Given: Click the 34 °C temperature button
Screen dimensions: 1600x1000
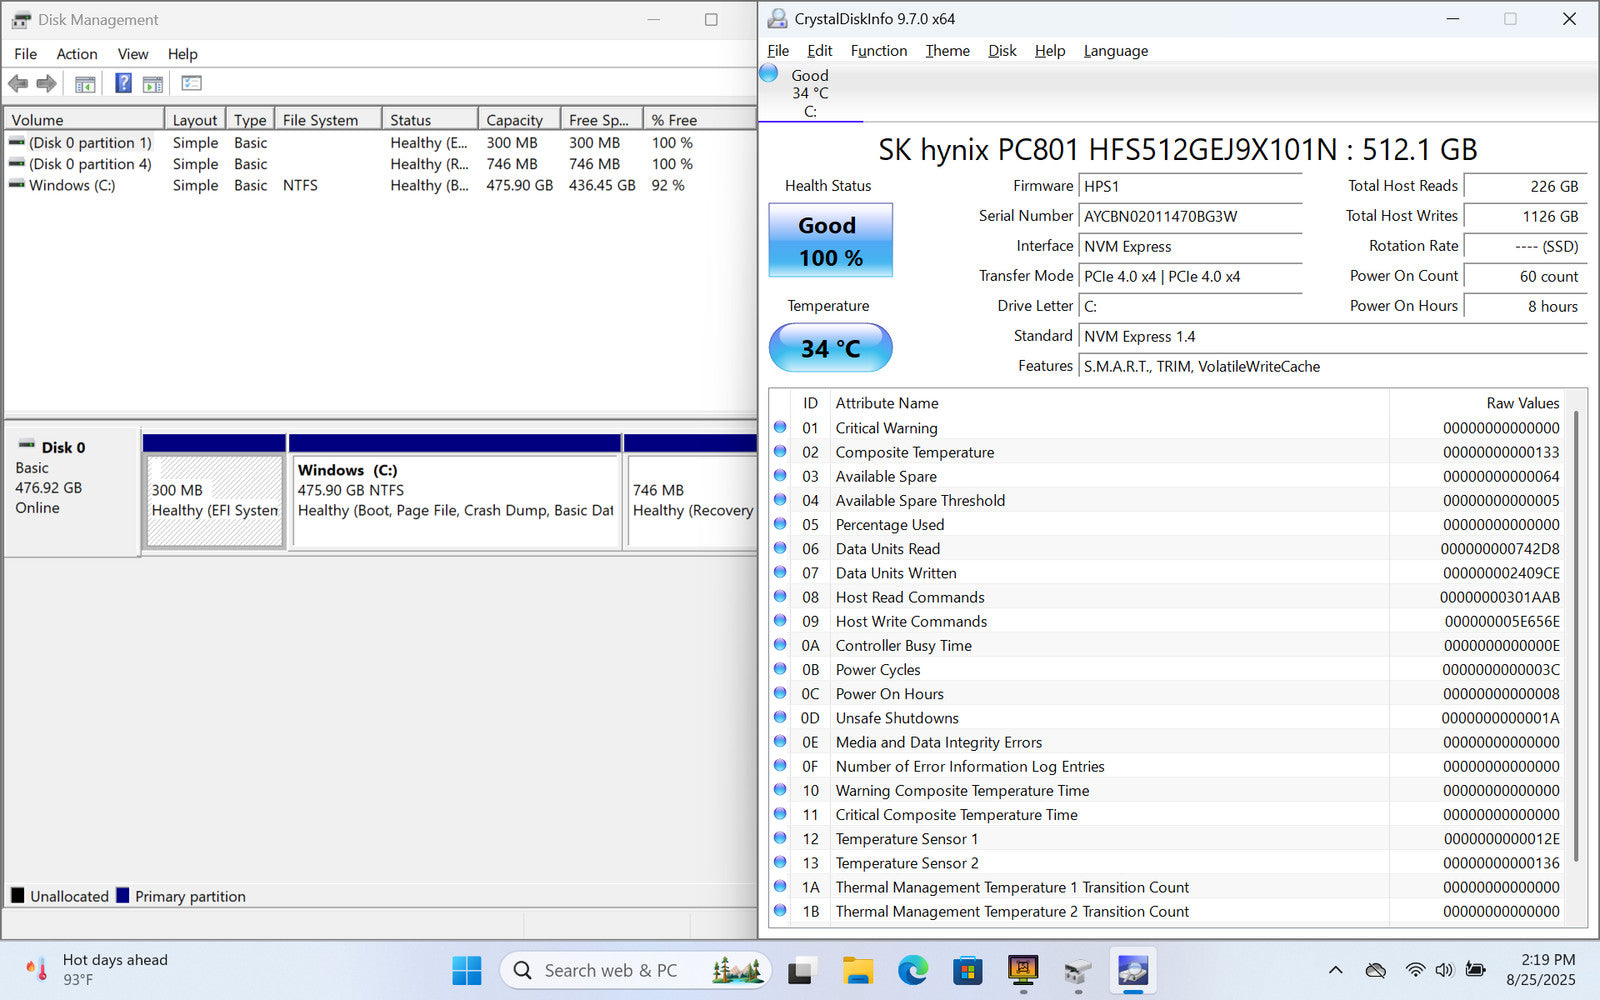Looking at the screenshot, I should (830, 348).
